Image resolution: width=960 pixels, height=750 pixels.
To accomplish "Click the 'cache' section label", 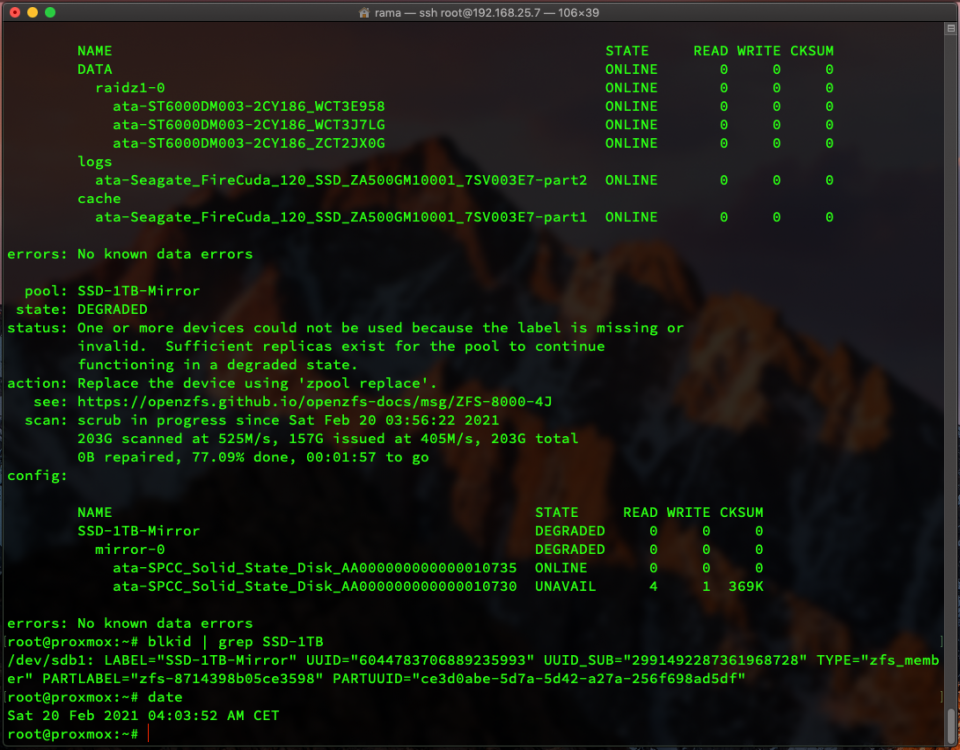I will [x=99, y=198].
